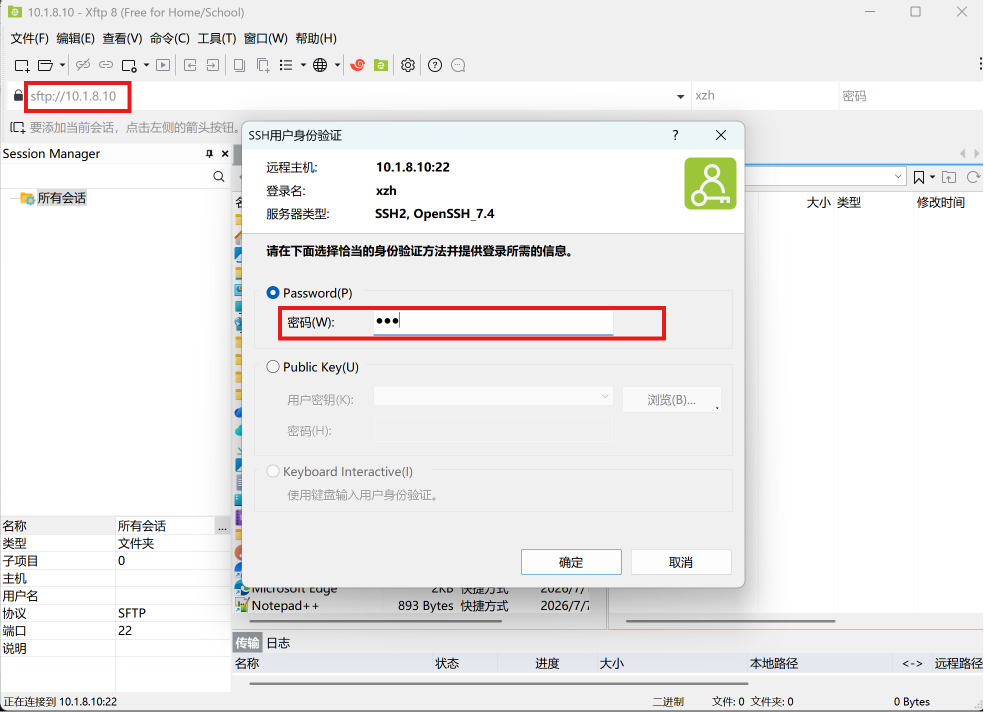984x712 pixels.
Task: Click the transfer-right arrow toolbar icon
Action: (x=213, y=65)
